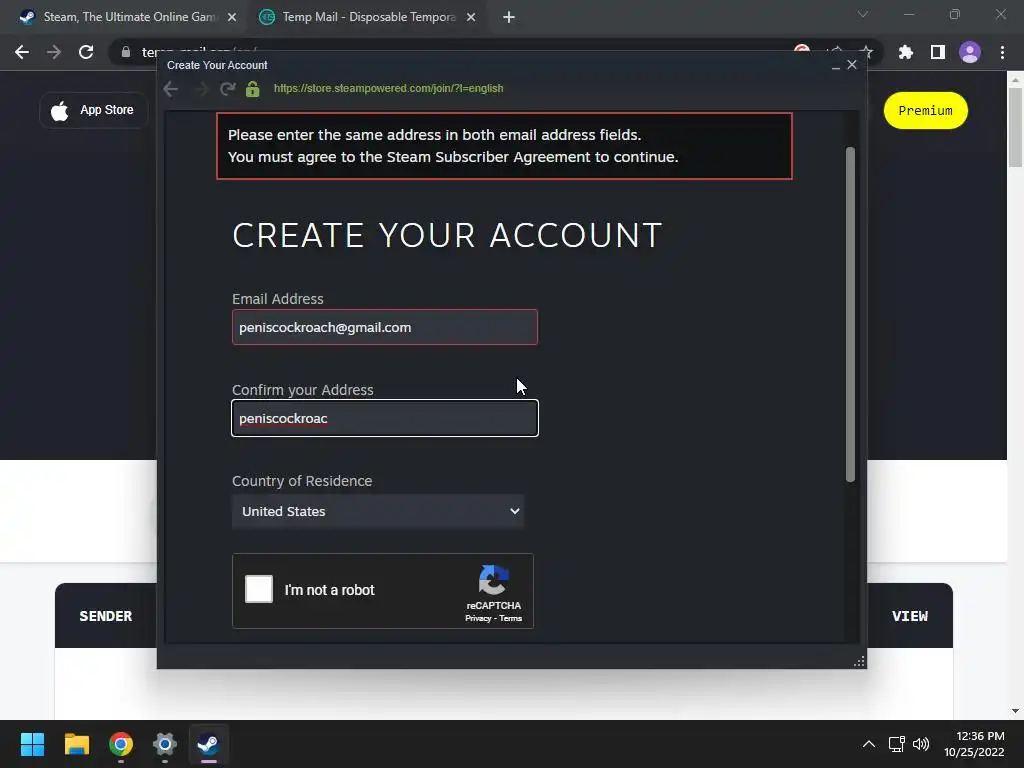Open network status tray icon
Image resolution: width=1024 pixels, height=768 pixels.
(897, 744)
